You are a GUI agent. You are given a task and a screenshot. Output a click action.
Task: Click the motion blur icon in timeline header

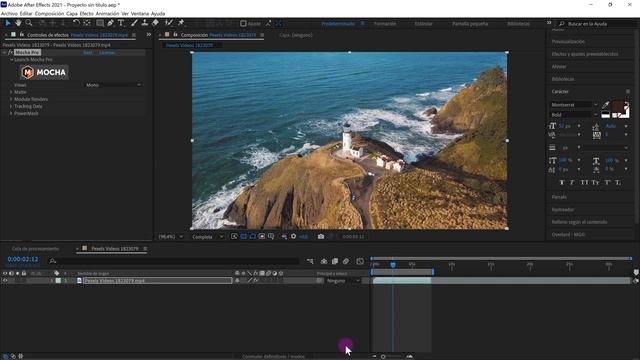[x=346, y=261]
